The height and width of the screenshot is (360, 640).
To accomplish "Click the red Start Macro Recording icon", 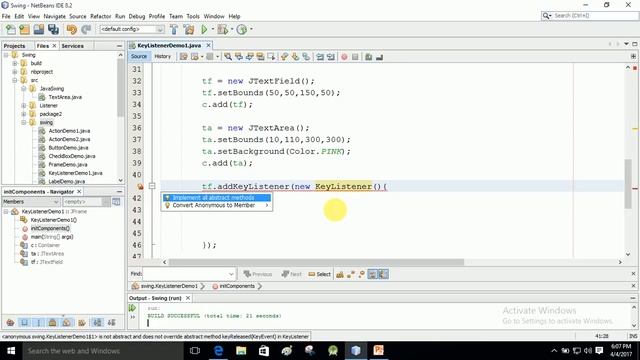I will [344, 57].
